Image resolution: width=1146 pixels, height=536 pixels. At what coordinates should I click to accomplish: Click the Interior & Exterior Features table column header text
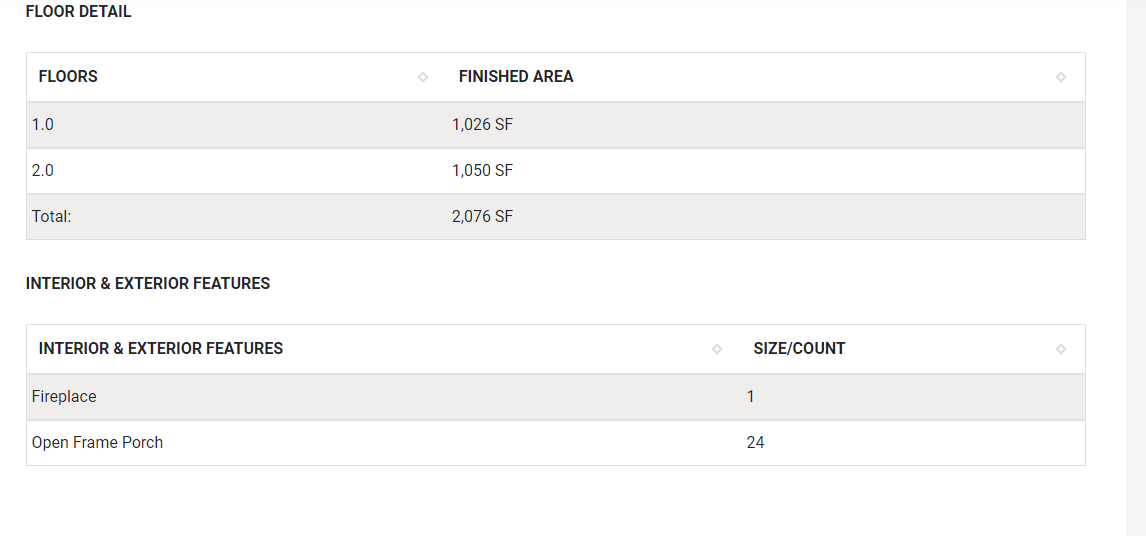click(161, 349)
